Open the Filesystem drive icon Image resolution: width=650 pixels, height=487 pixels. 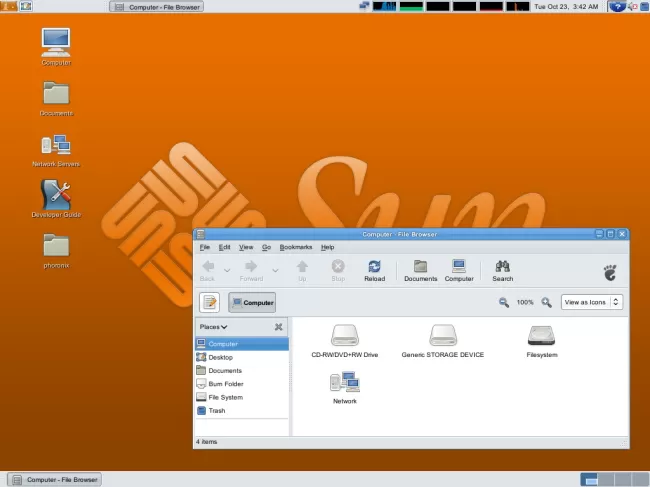coord(541,337)
